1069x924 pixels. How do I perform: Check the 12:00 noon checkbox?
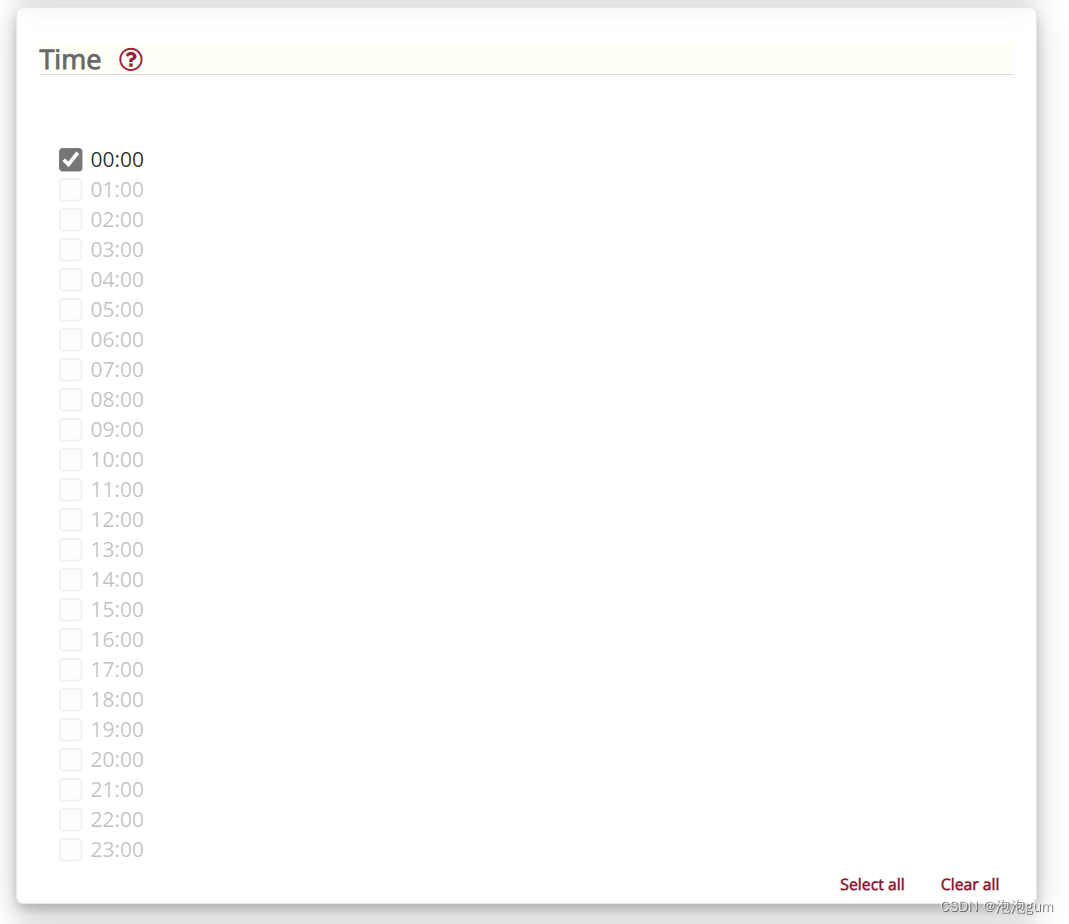coord(71,520)
